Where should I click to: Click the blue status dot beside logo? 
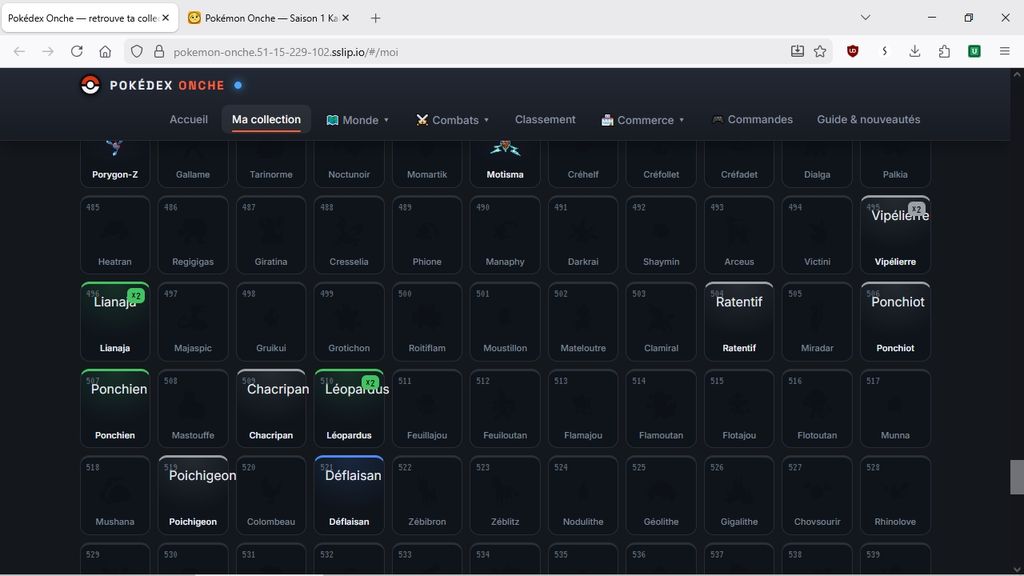point(238,85)
